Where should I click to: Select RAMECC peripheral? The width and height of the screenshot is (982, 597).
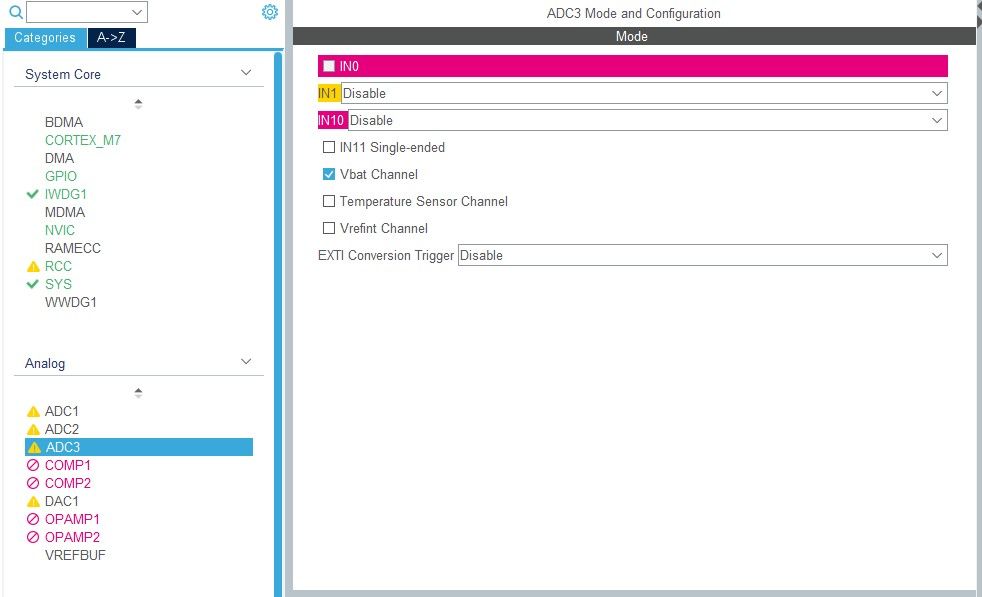(73, 249)
